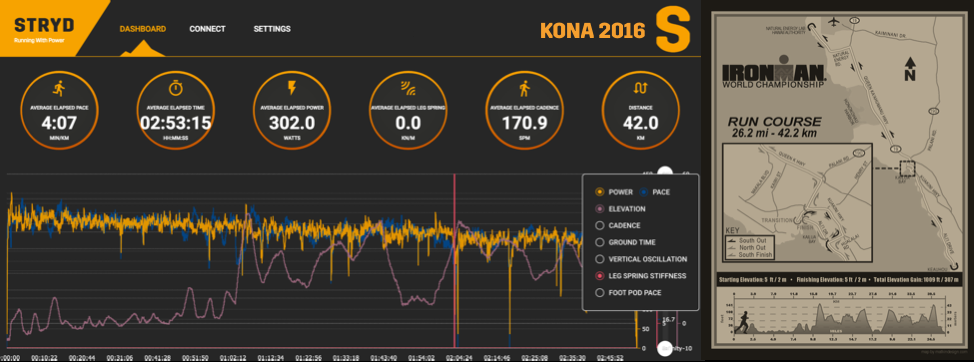Enable the Cadence series
The width and height of the screenshot is (974, 362).
click(x=599, y=225)
